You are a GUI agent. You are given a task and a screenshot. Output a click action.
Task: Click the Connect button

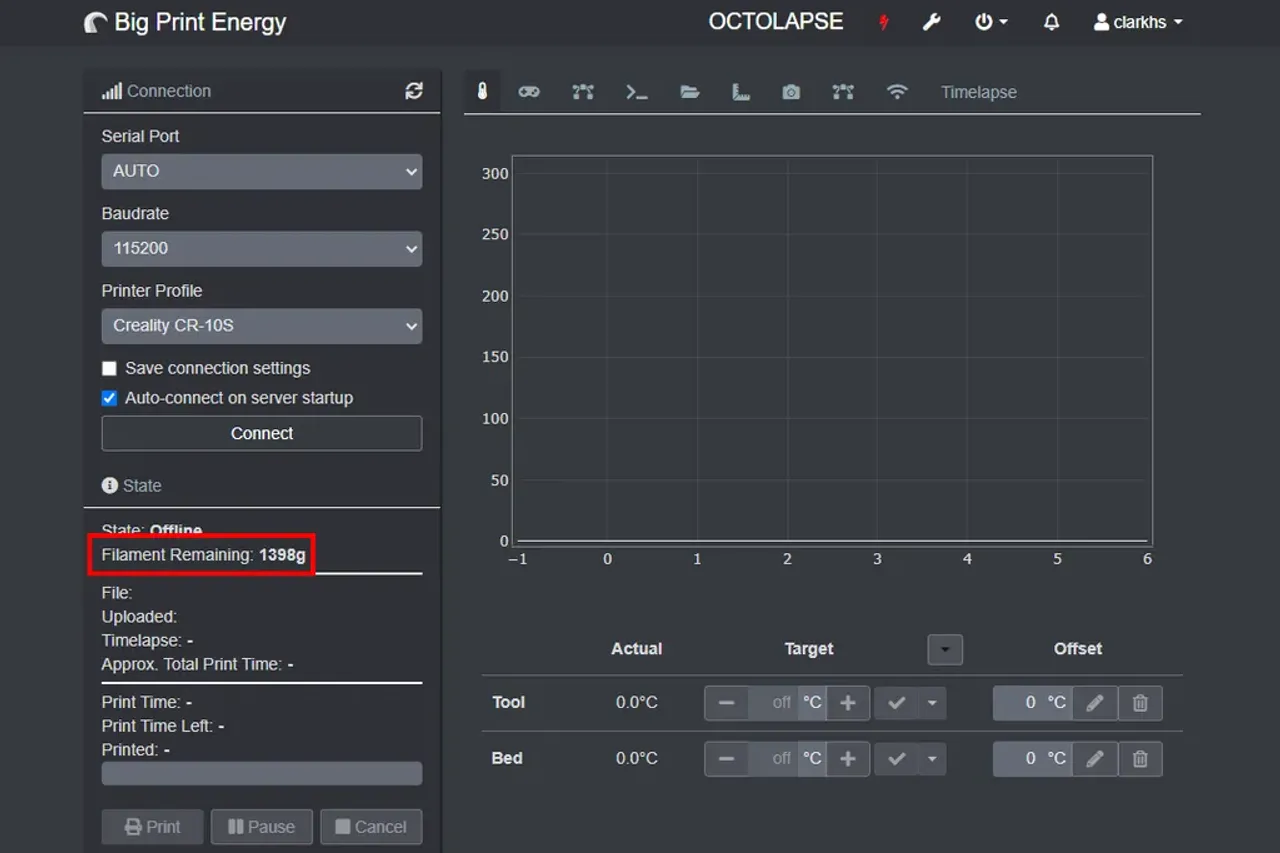tap(262, 433)
